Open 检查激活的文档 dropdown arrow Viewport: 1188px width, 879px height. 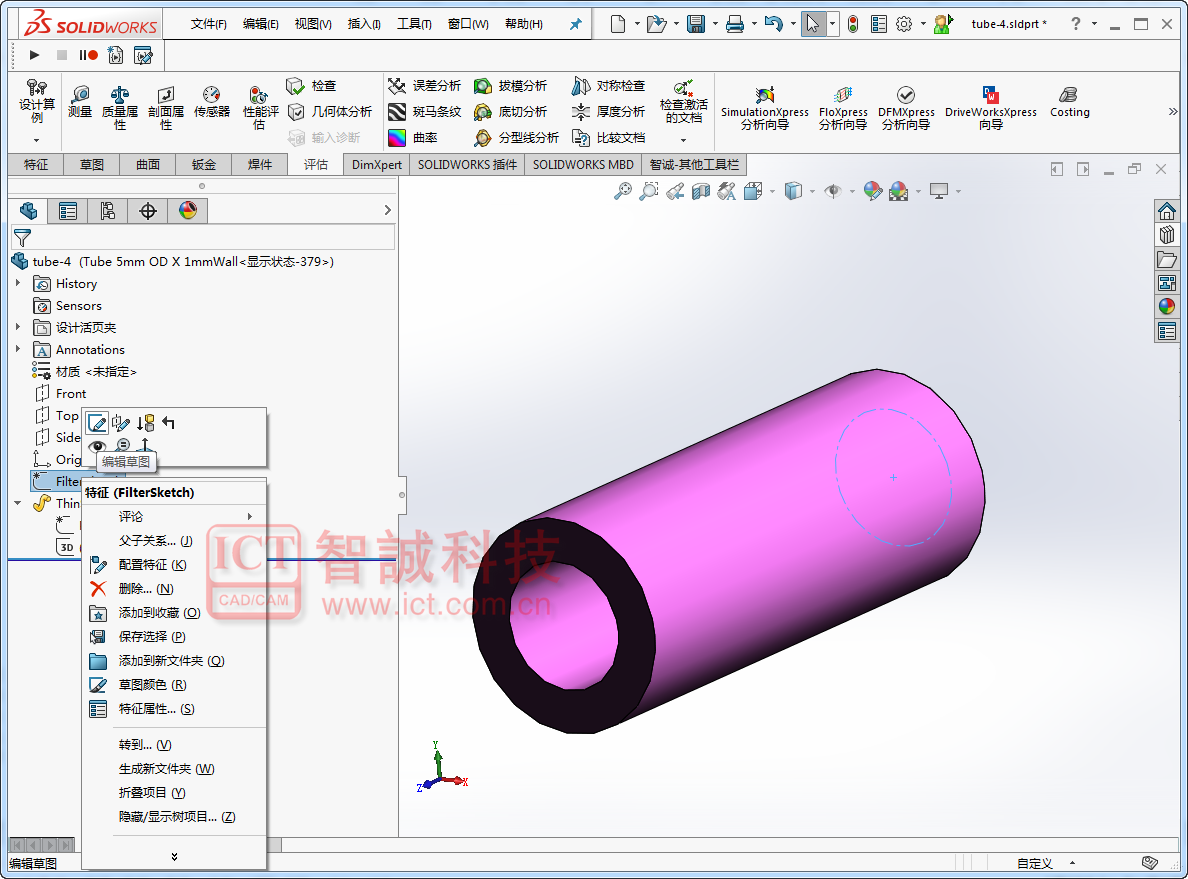pos(683,140)
